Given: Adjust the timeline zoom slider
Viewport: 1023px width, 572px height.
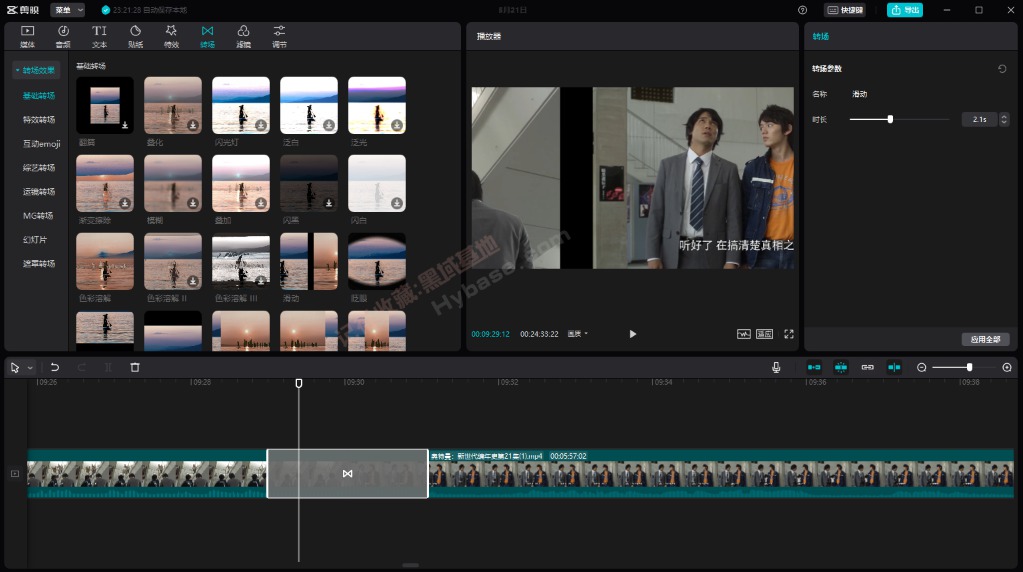Looking at the screenshot, I should [x=964, y=368].
